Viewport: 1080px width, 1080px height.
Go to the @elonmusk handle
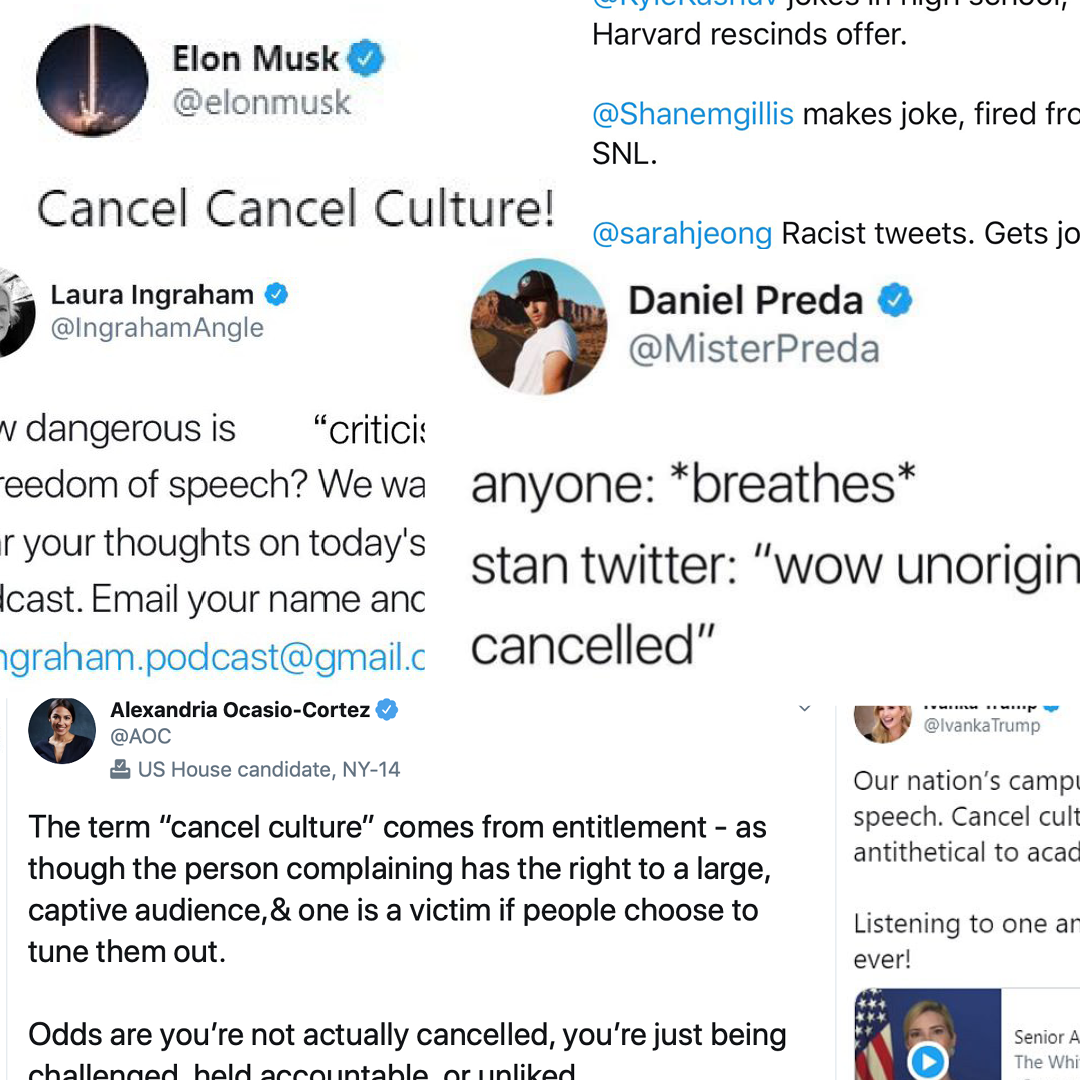pos(262,102)
